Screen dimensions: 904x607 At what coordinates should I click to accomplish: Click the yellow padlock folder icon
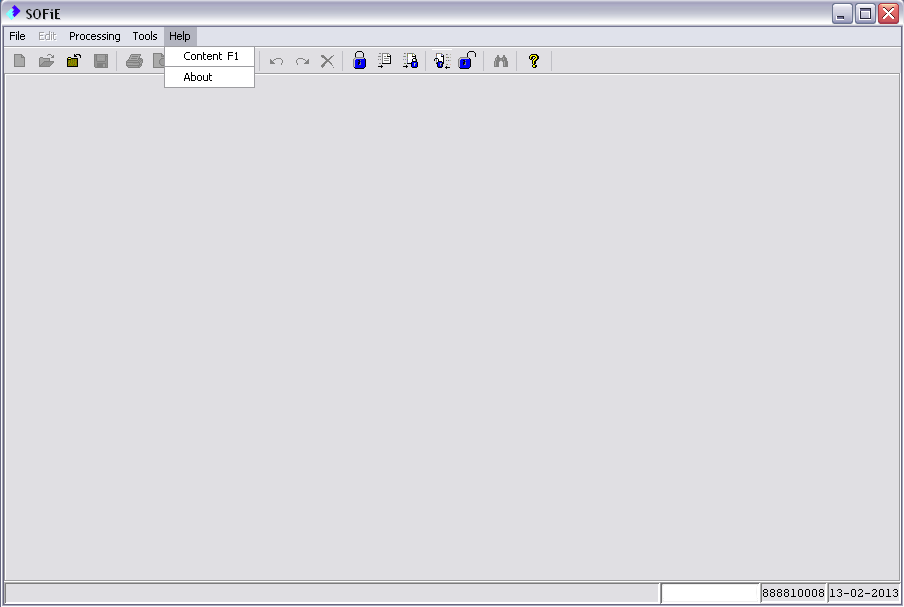pyautogui.click(x=73, y=61)
